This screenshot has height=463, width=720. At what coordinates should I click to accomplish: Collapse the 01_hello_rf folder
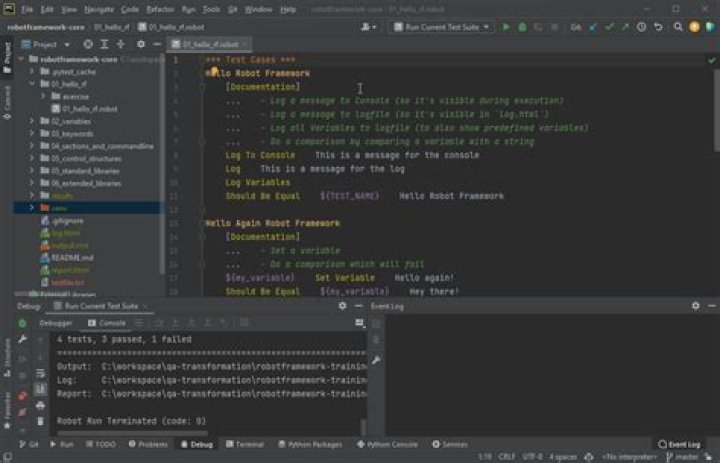[32, 84]
